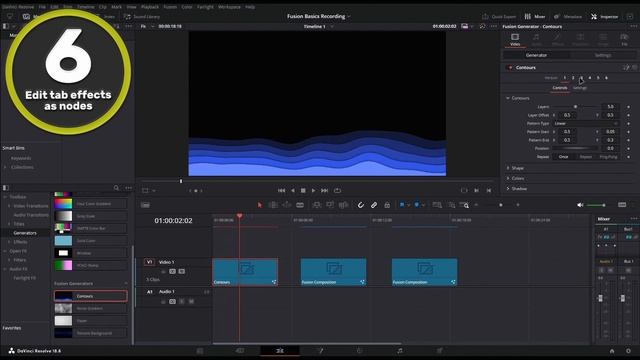Go to first frame in transport
Viewport: 640px width, 360px height.
(281, 191)
